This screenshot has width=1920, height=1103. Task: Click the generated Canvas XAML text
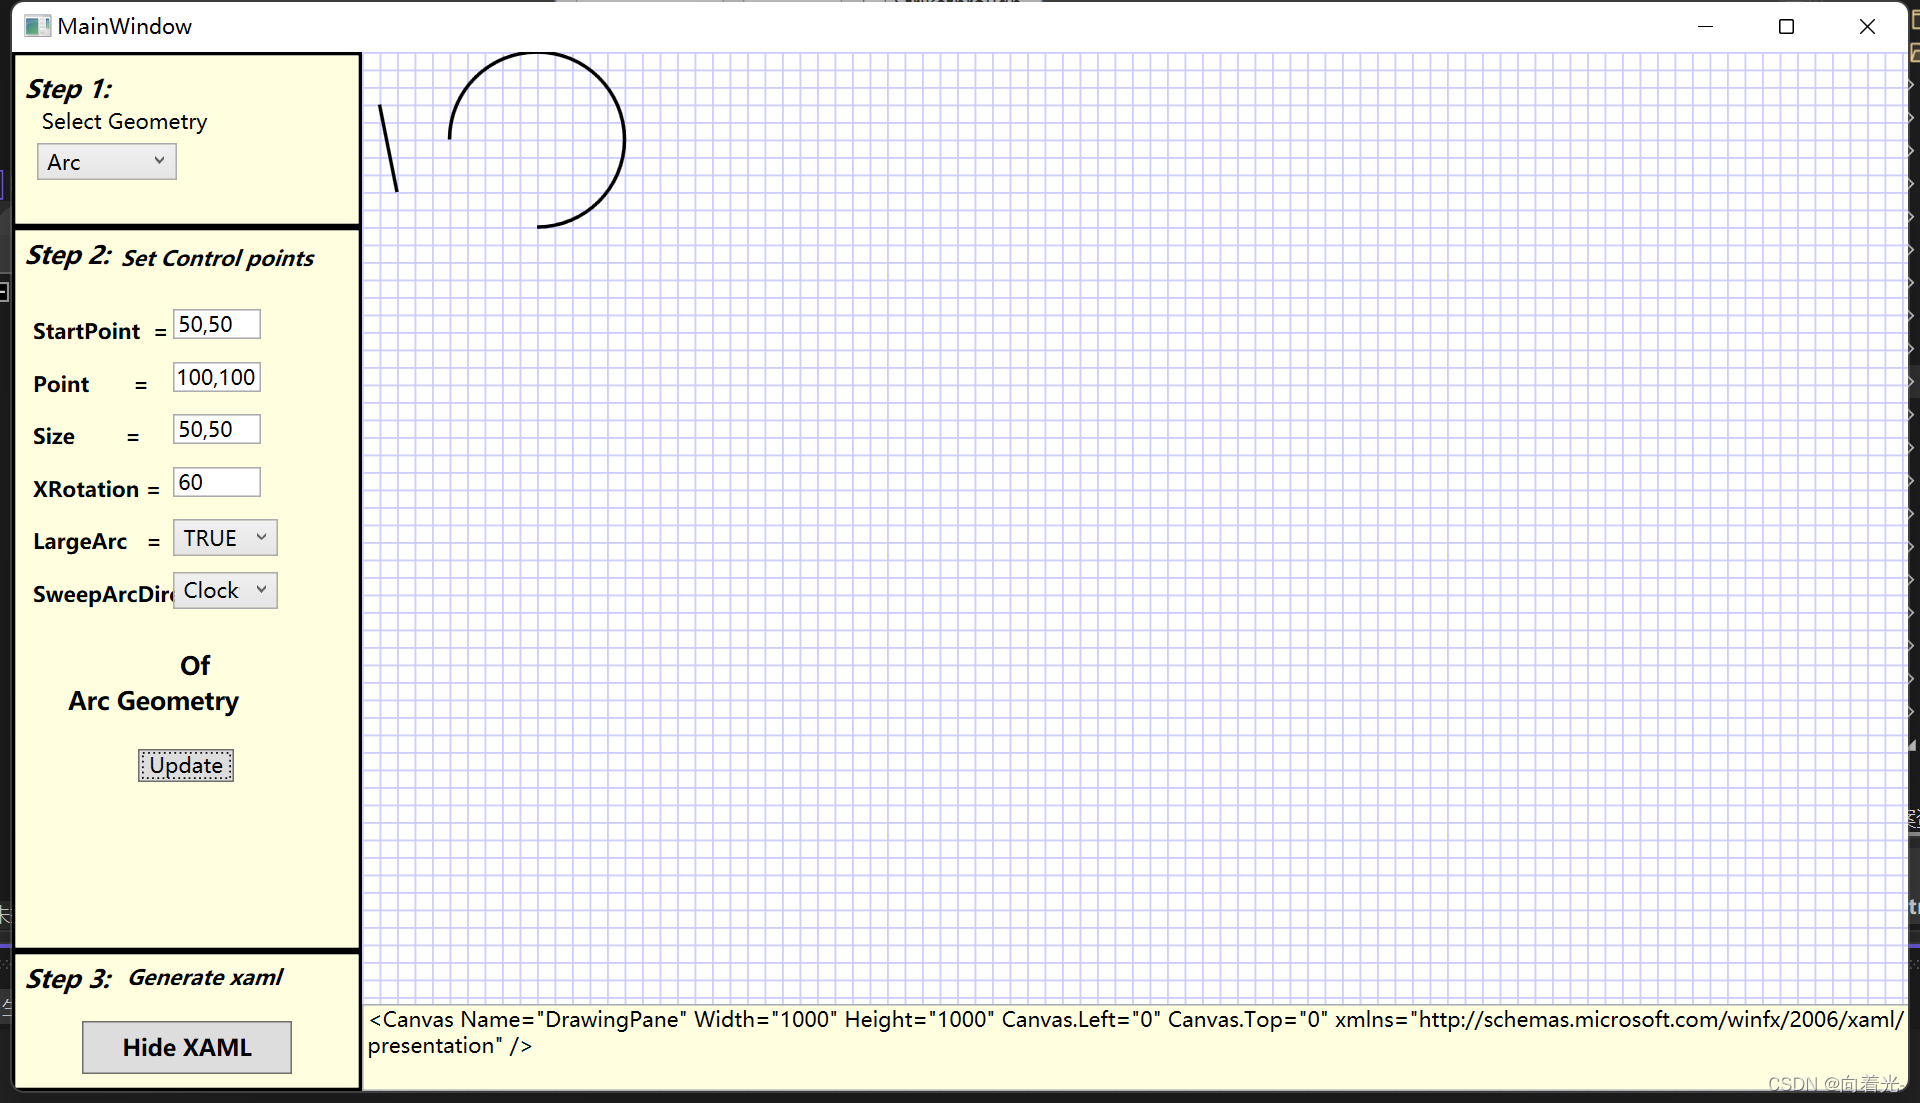tap(1135, 1032)
